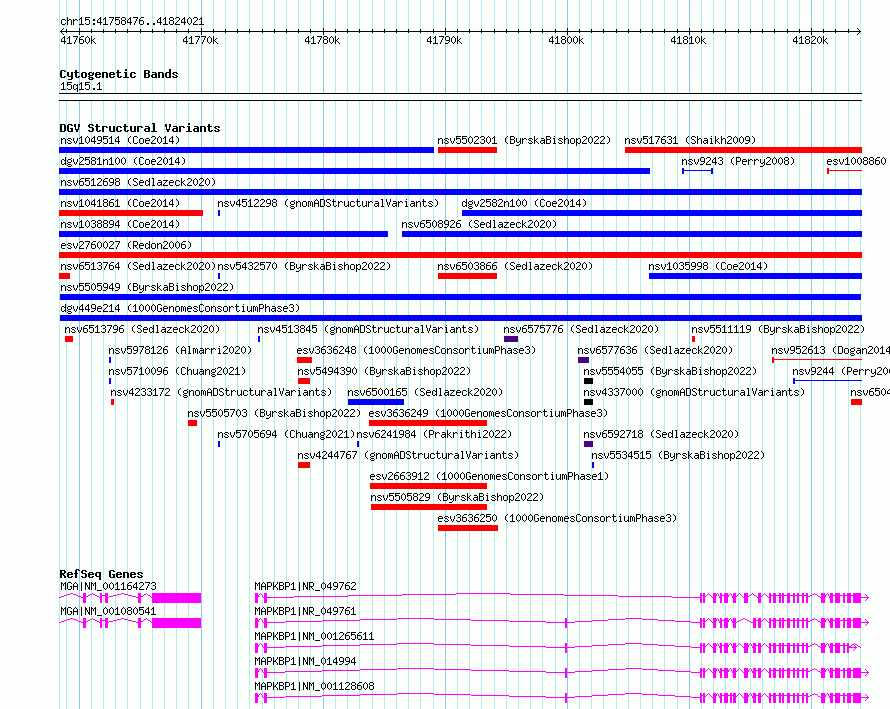The width and height of the screenshot is (890, 709).
Task: Select the nsv5502301 (ByrskaBishop2022) variant
Action: pyautogui.click(x=524, y=140)
